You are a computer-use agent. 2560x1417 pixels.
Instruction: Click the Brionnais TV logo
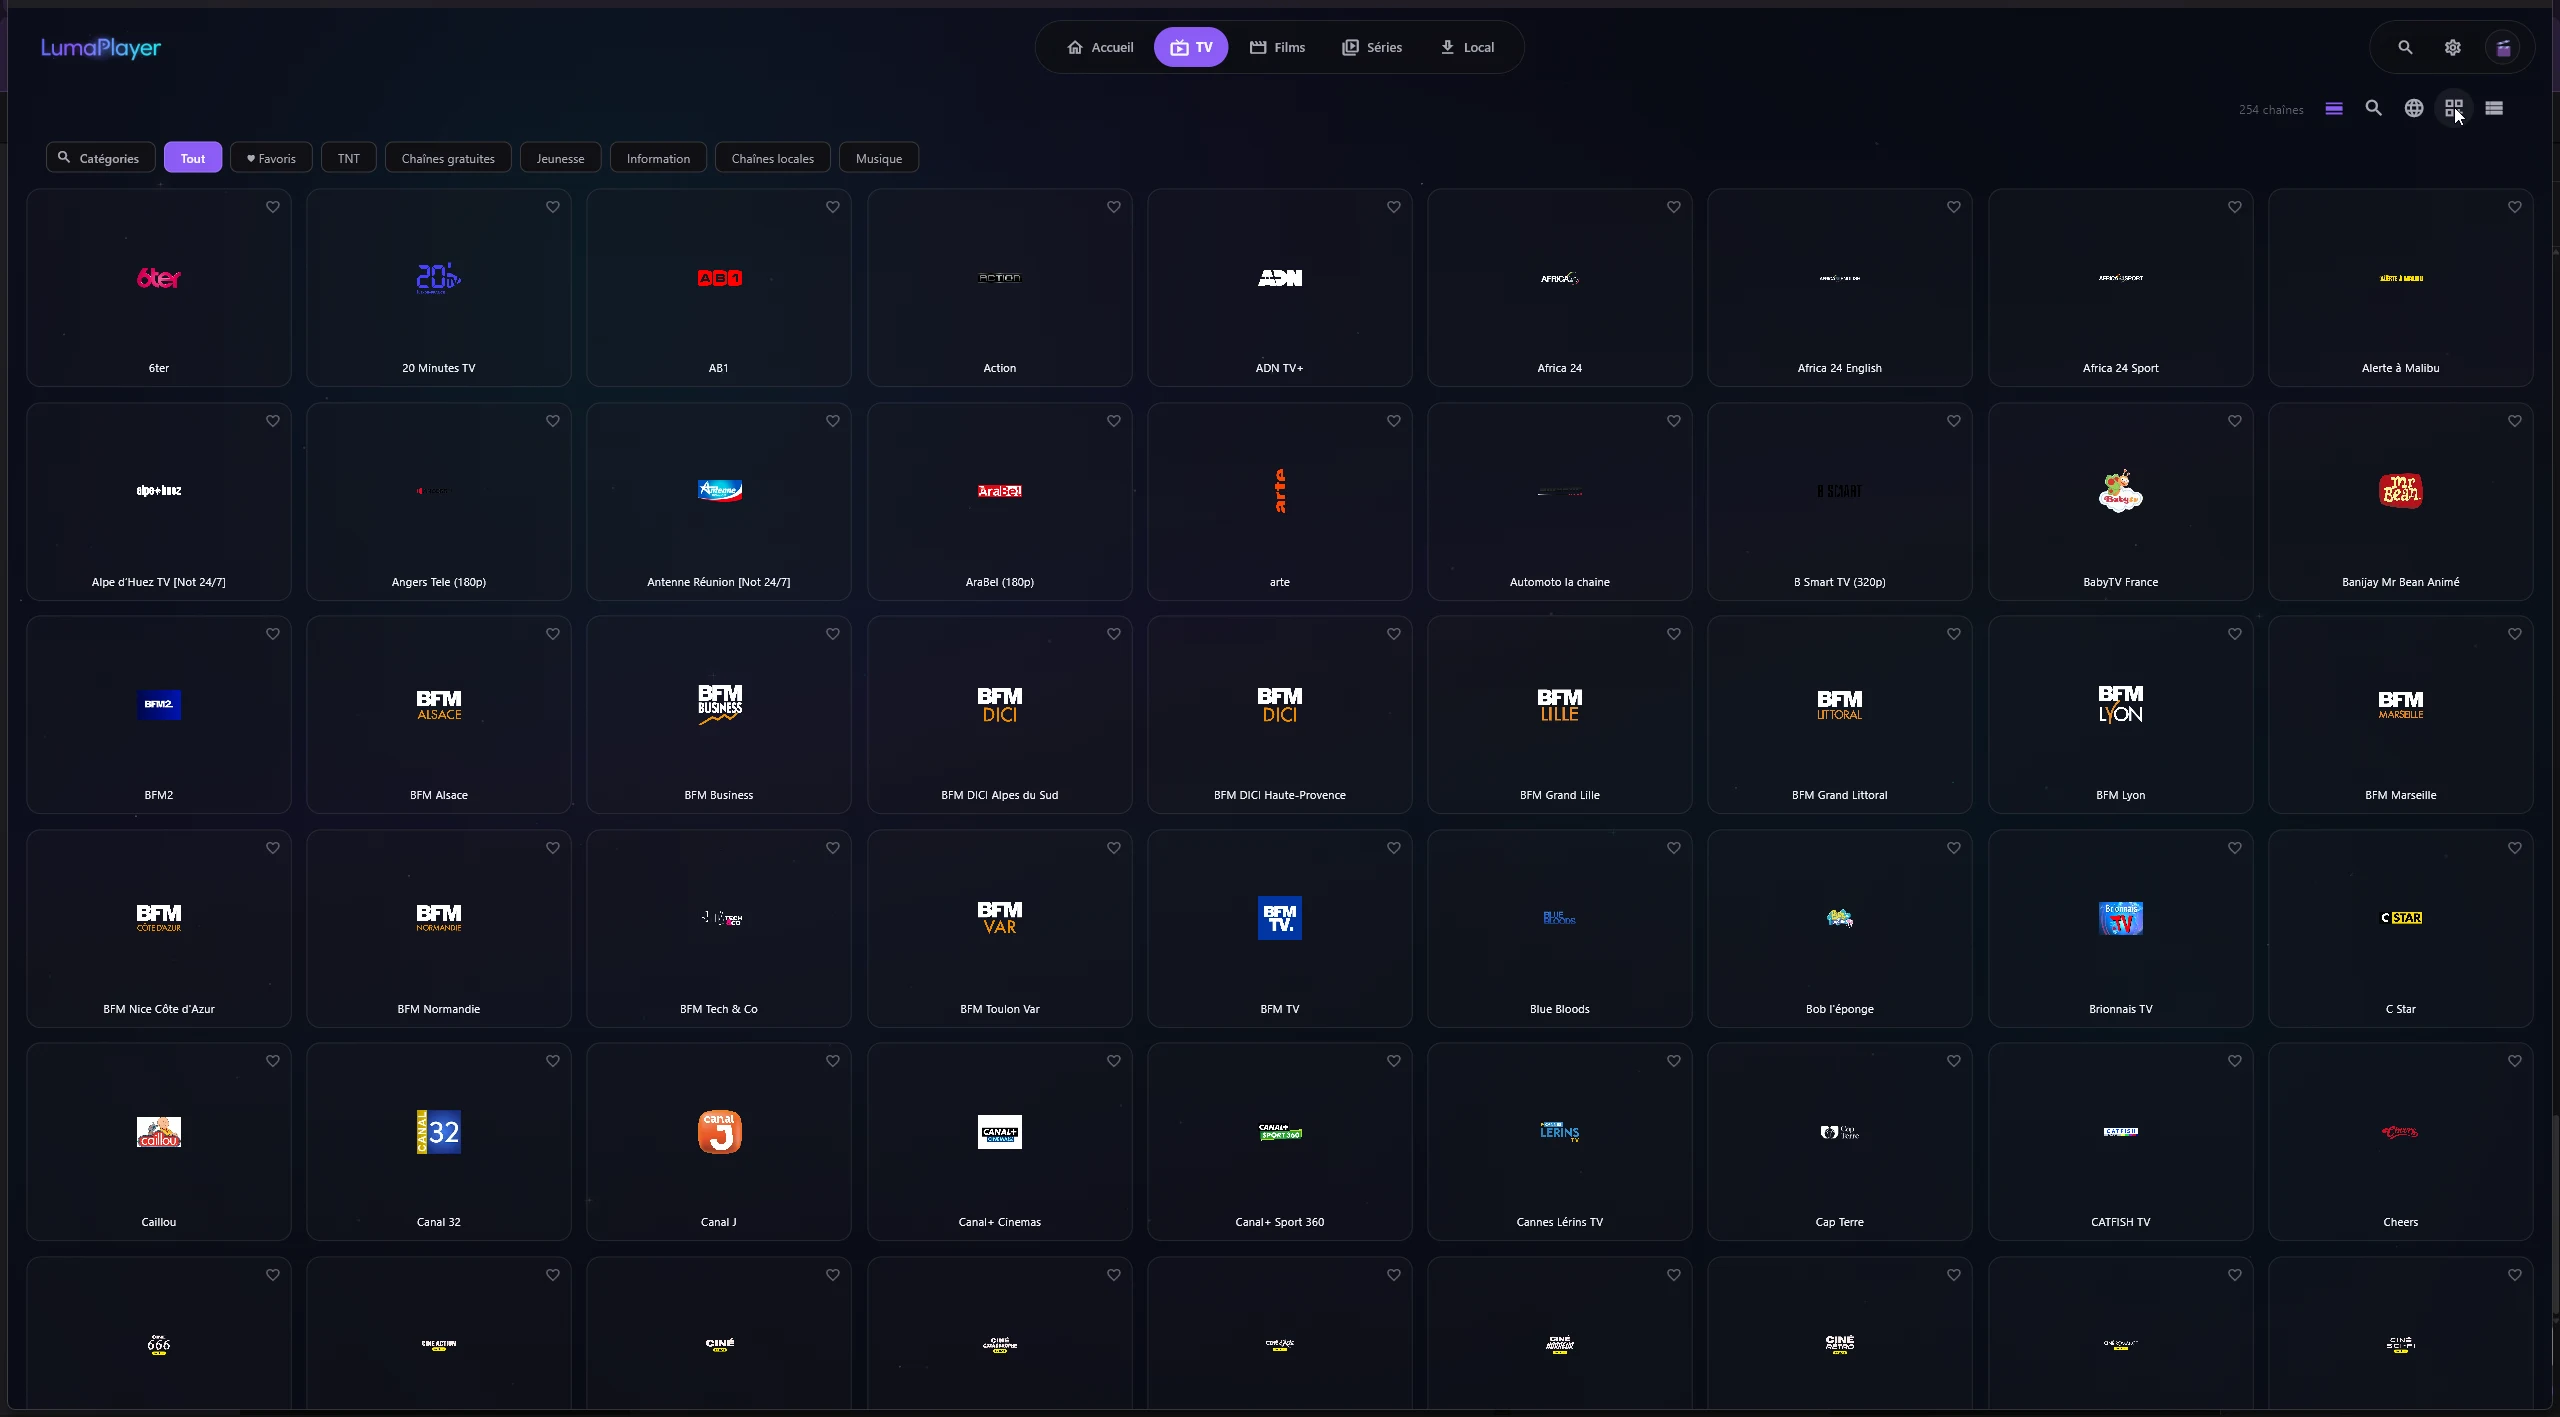[x=2120, y=918]
